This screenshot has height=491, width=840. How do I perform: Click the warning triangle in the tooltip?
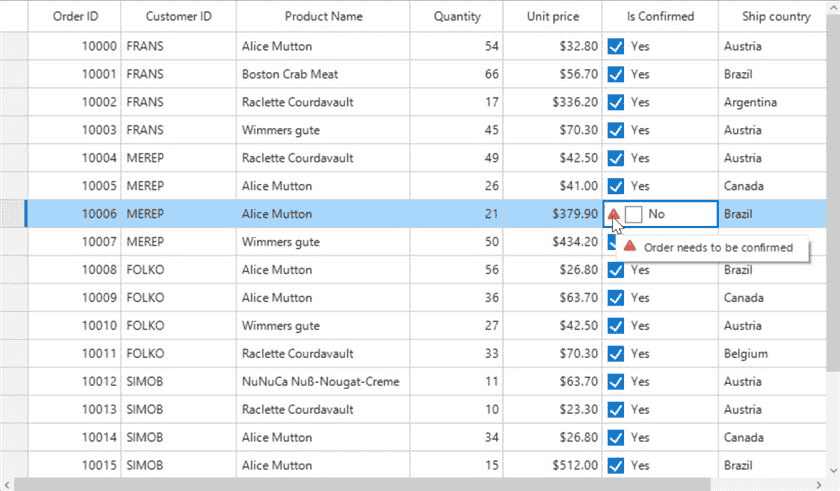coord(630,246)
